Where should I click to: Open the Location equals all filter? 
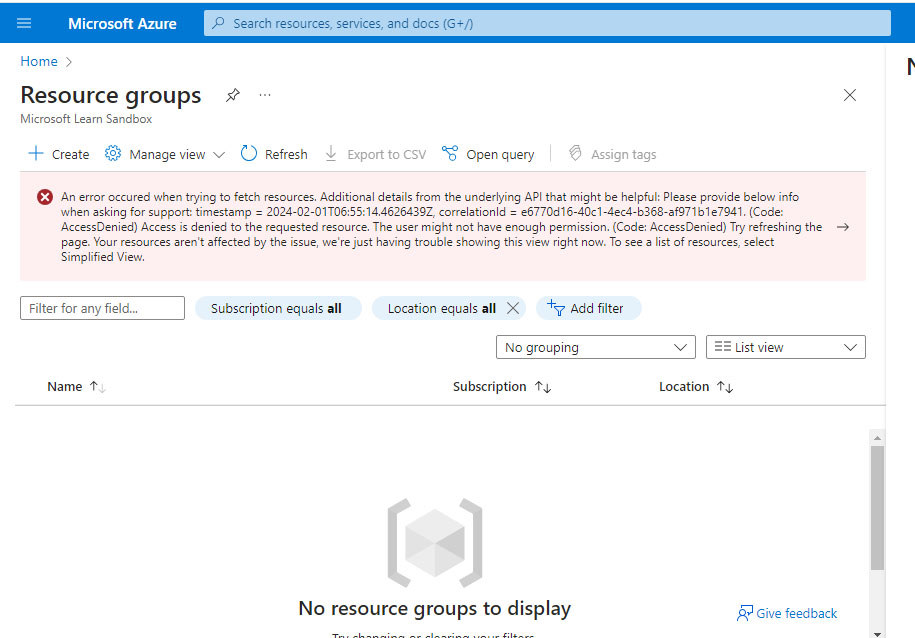442,308
